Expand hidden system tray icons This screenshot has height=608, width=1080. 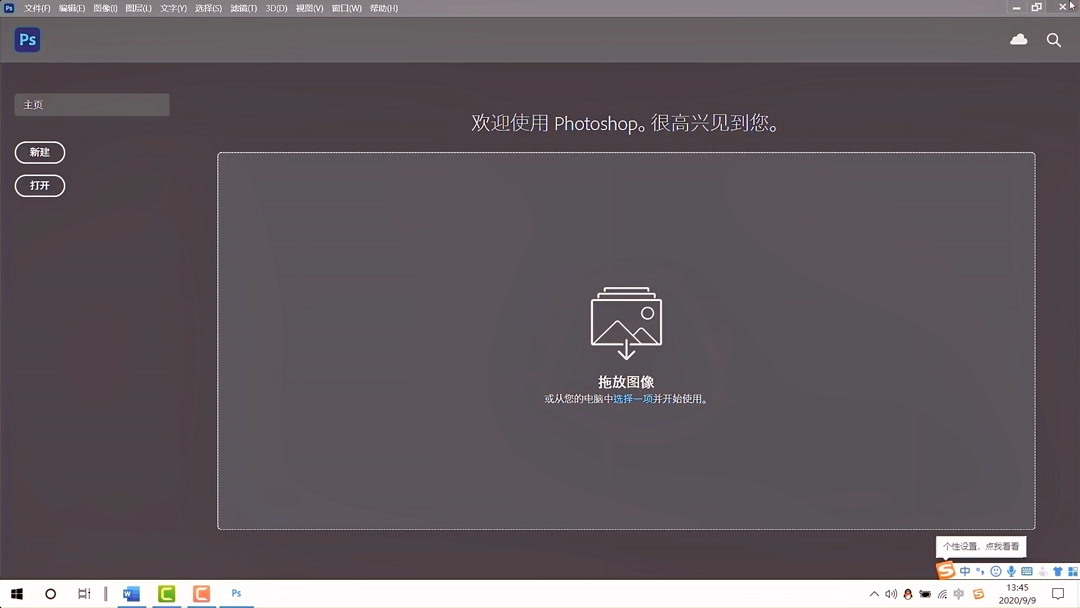874,593
